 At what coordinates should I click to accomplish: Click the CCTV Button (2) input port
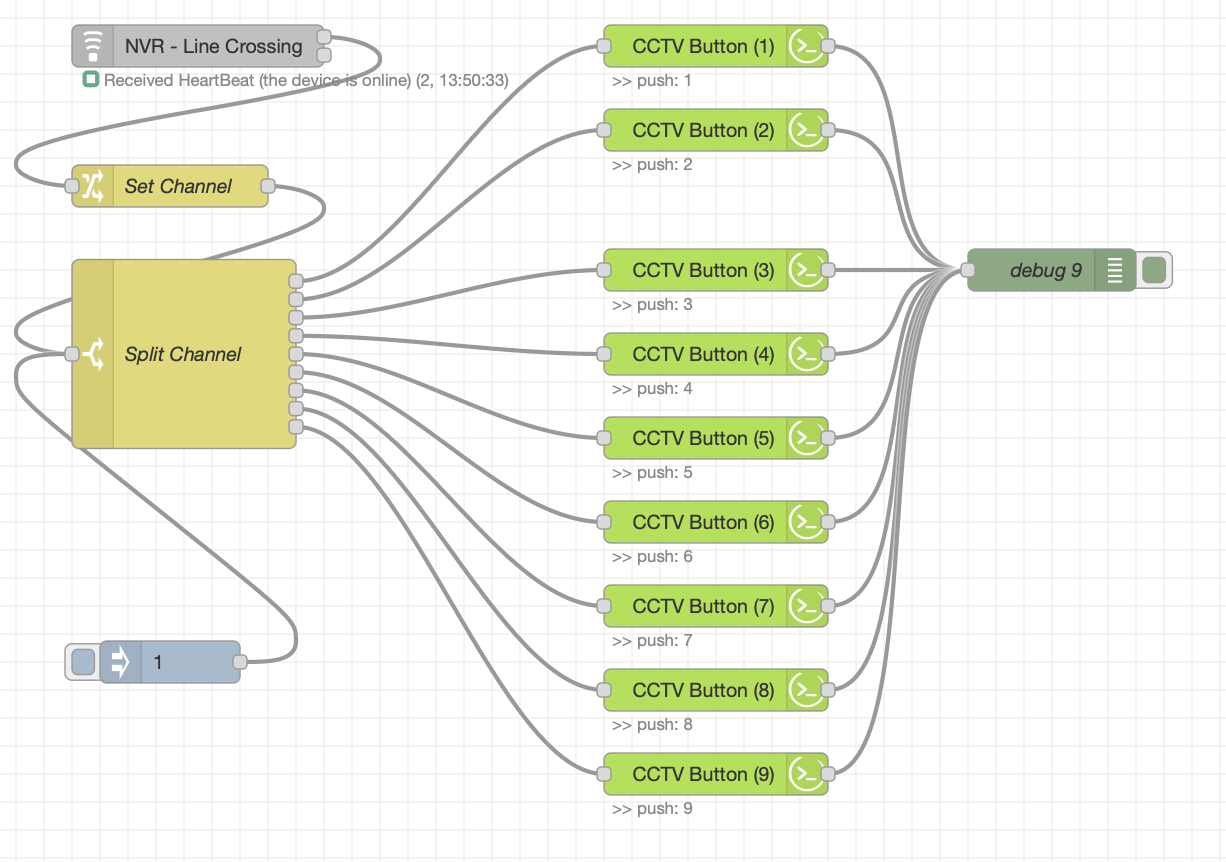603,130
